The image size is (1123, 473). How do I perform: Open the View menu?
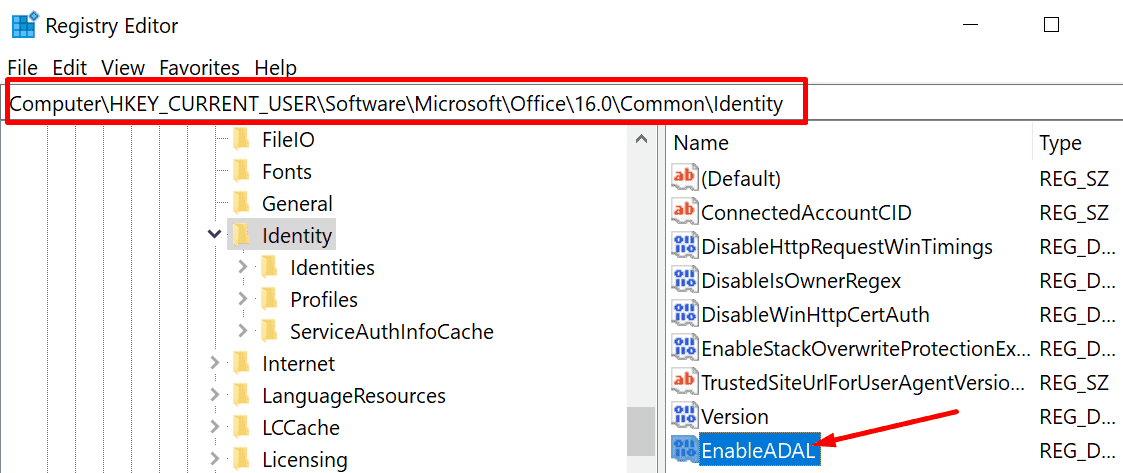[x=122, y=68]
